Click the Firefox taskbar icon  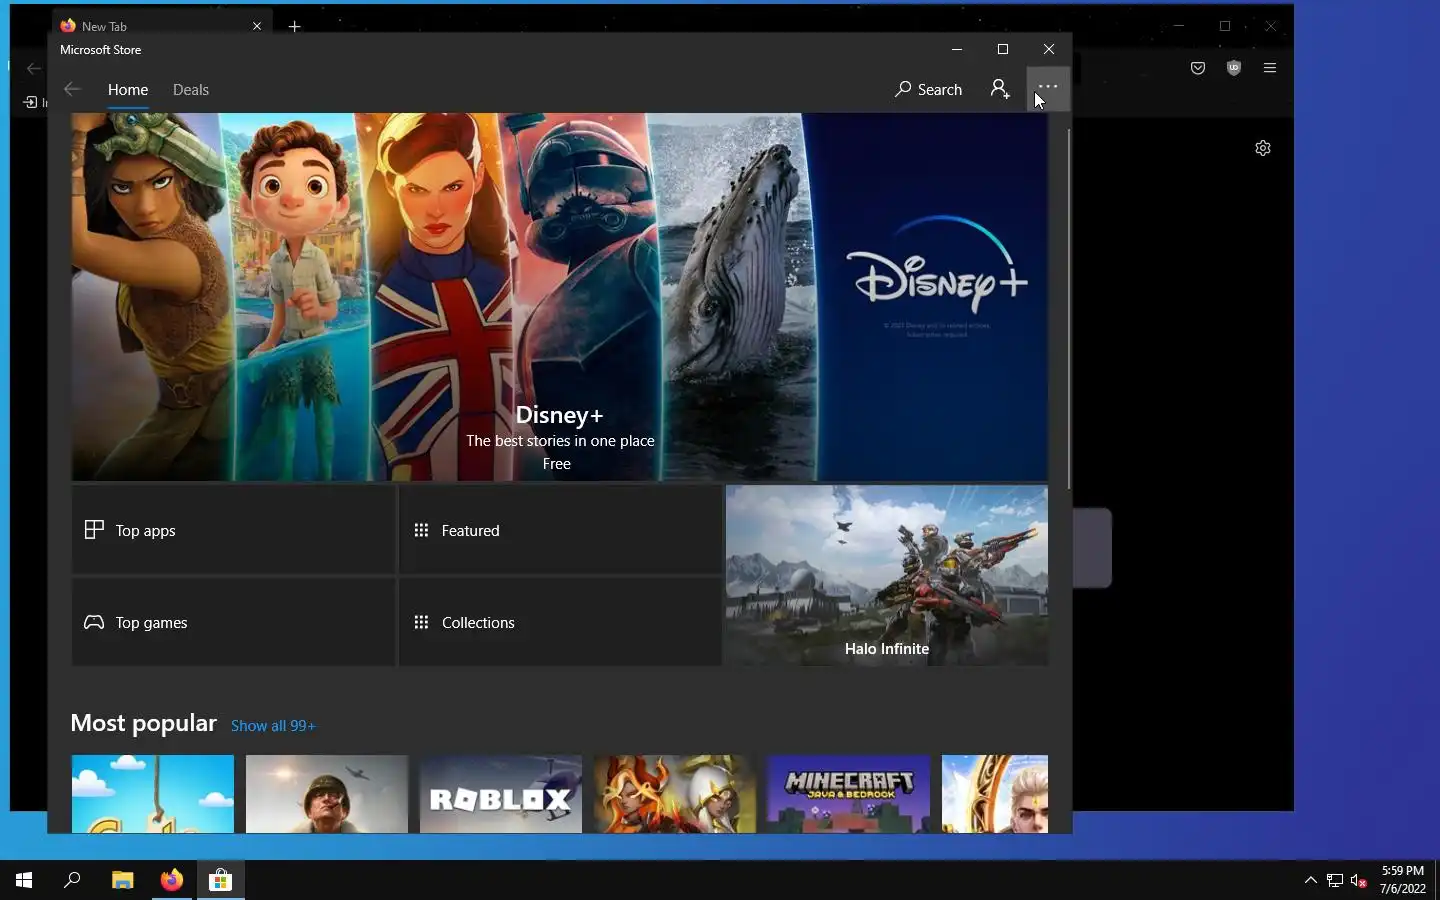click(x=172, y=880)
